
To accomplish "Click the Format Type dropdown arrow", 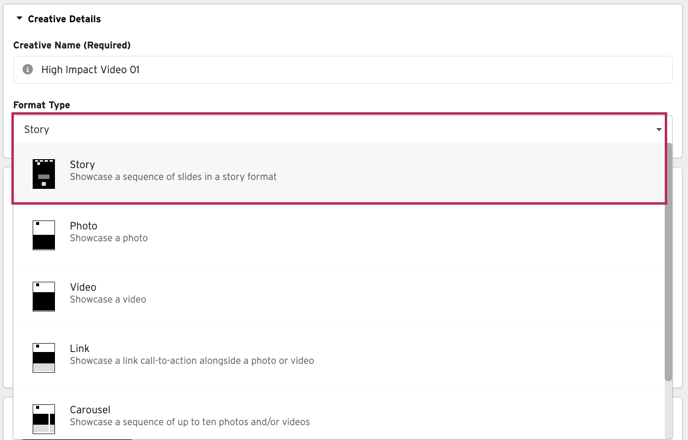I will point(658,130).
